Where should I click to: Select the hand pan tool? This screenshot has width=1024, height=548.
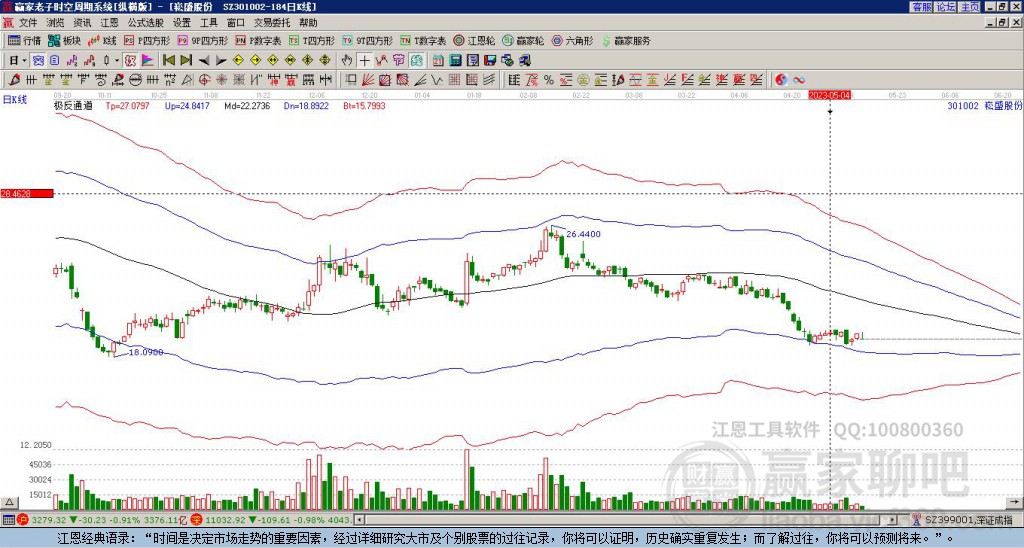click(347, 60)
